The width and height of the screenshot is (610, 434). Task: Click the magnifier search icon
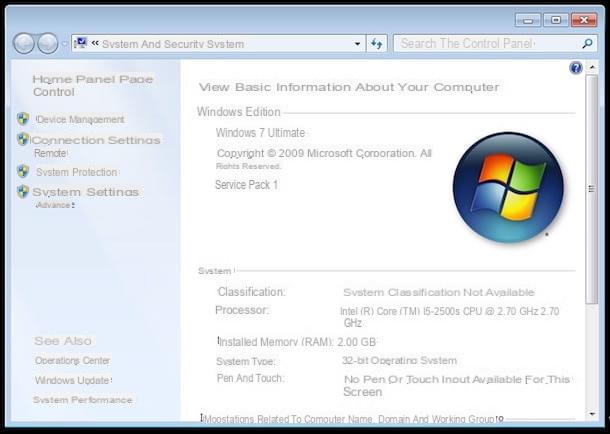click(x=587, y=43)
